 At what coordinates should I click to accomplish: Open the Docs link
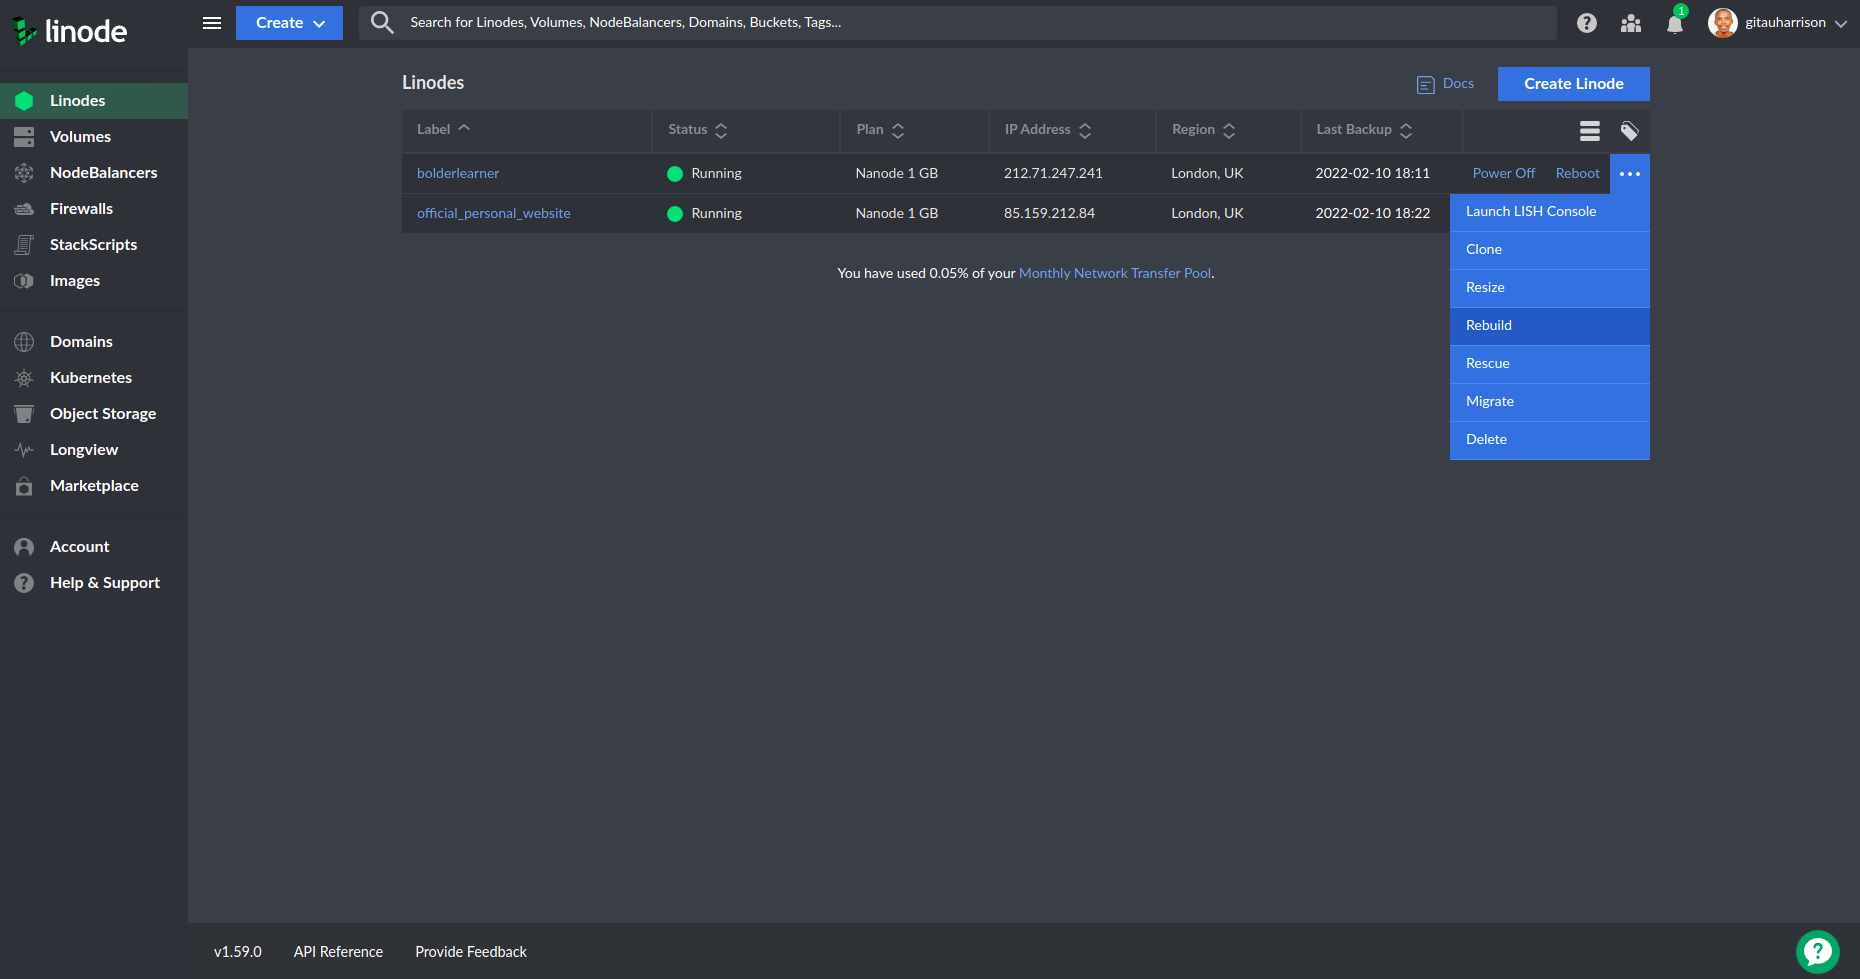click(x=1458, y=83)
